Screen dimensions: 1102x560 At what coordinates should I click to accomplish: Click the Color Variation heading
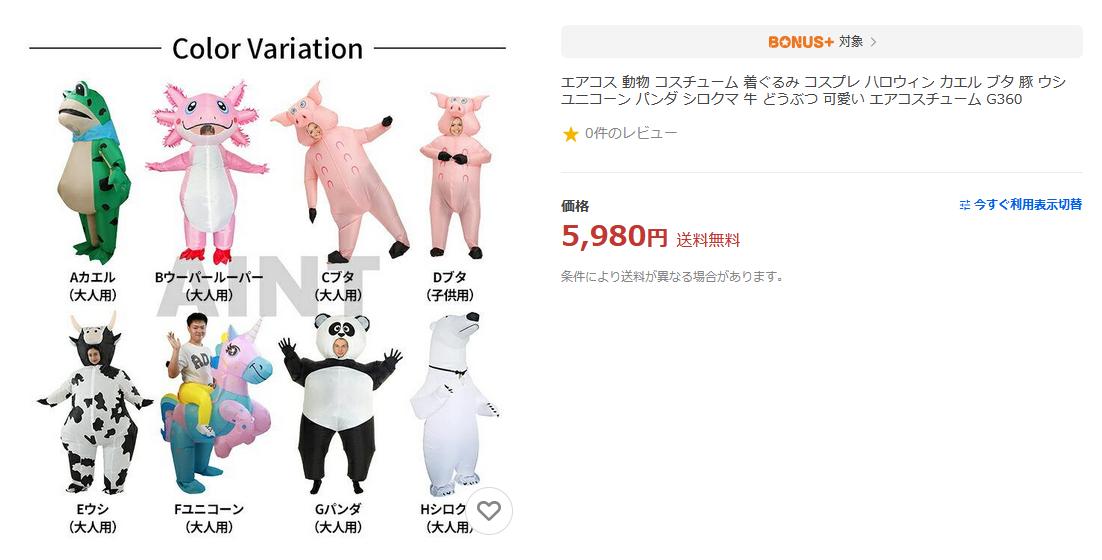(x=267, y=48)
